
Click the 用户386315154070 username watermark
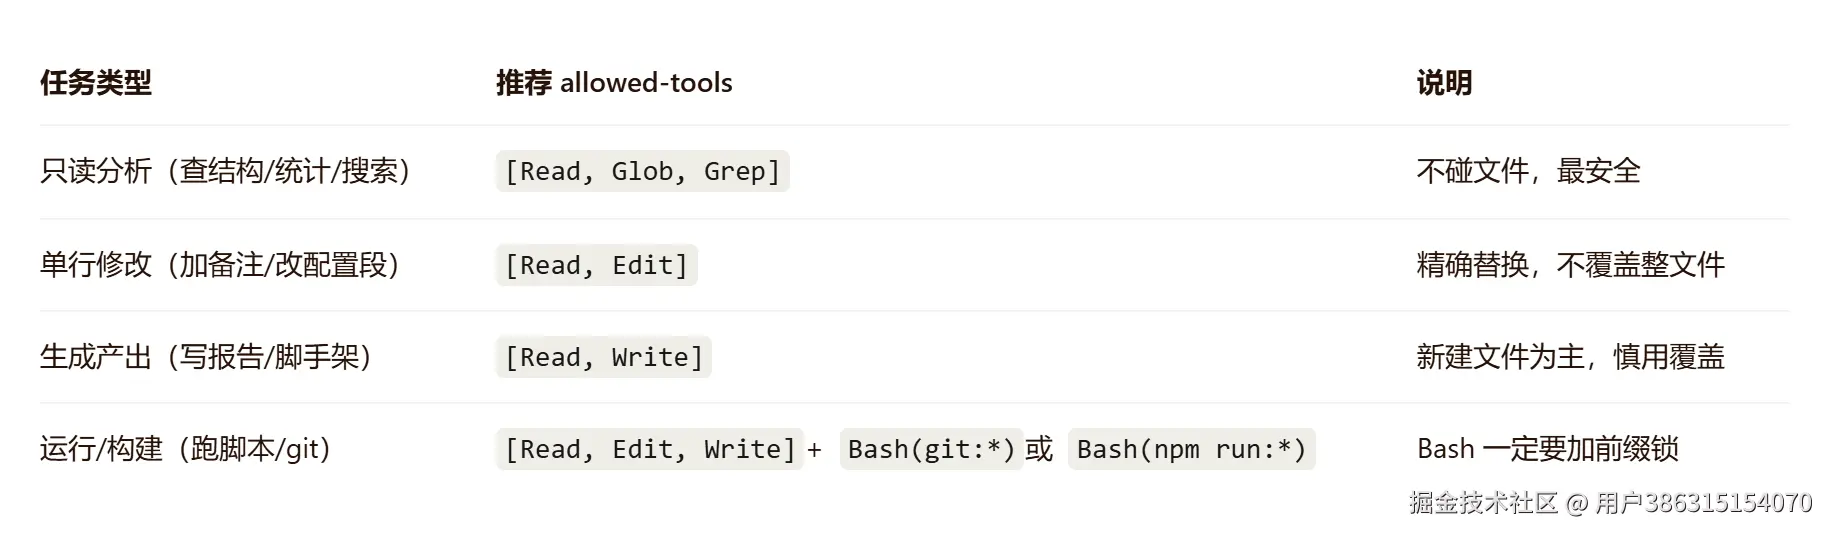tap(1703, 502)
